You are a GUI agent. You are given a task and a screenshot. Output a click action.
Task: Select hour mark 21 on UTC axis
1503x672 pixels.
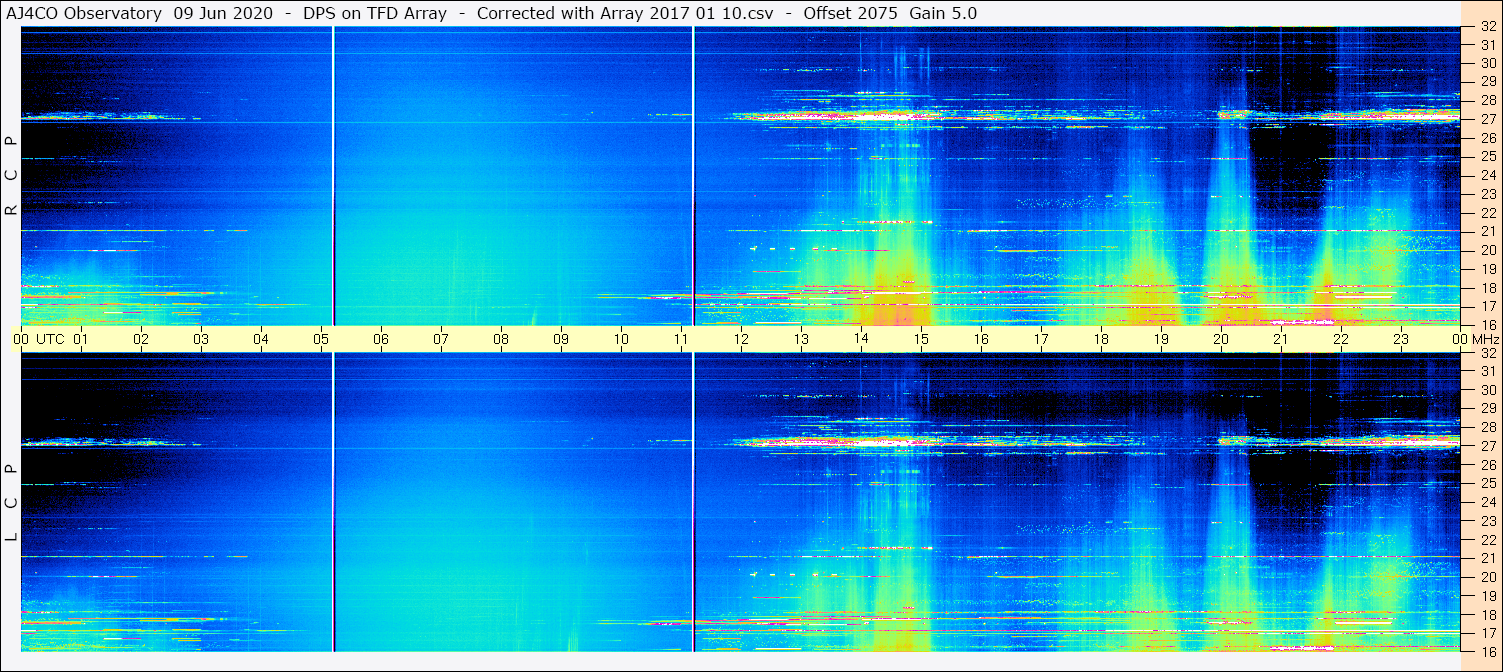coord(1281,340)
